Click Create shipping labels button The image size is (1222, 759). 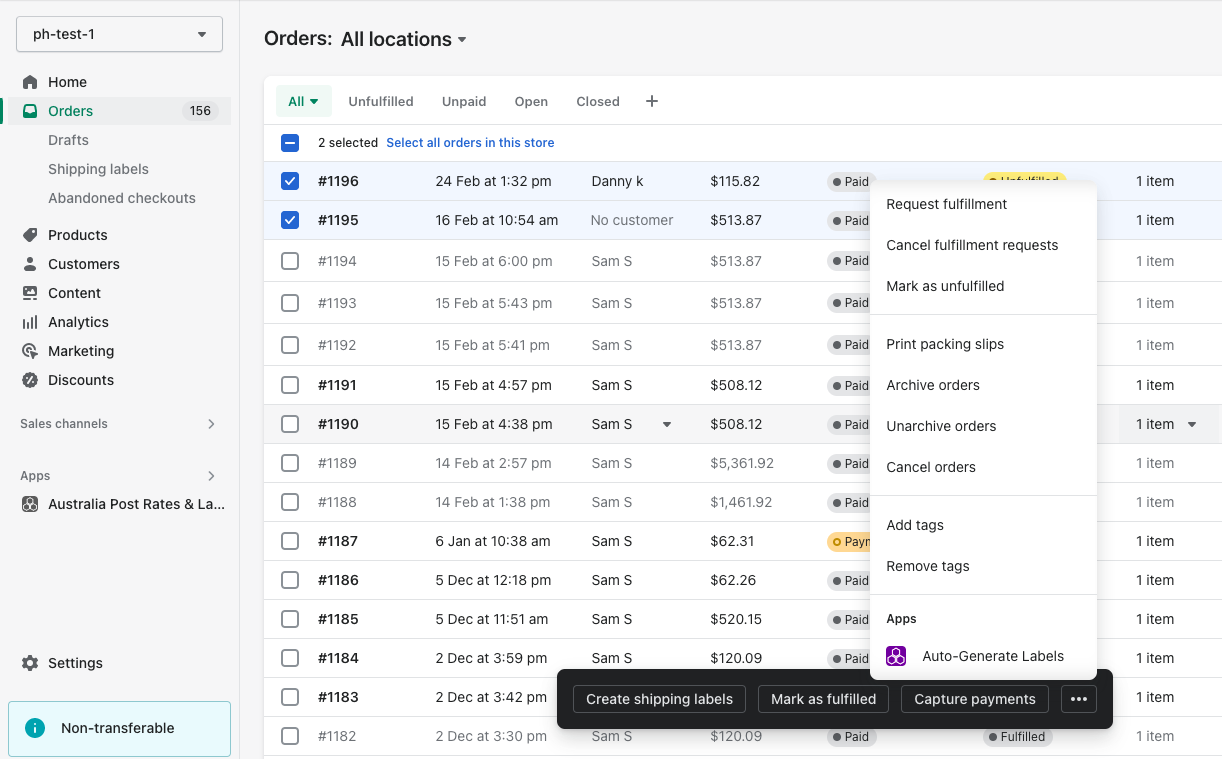coord(660,699)
